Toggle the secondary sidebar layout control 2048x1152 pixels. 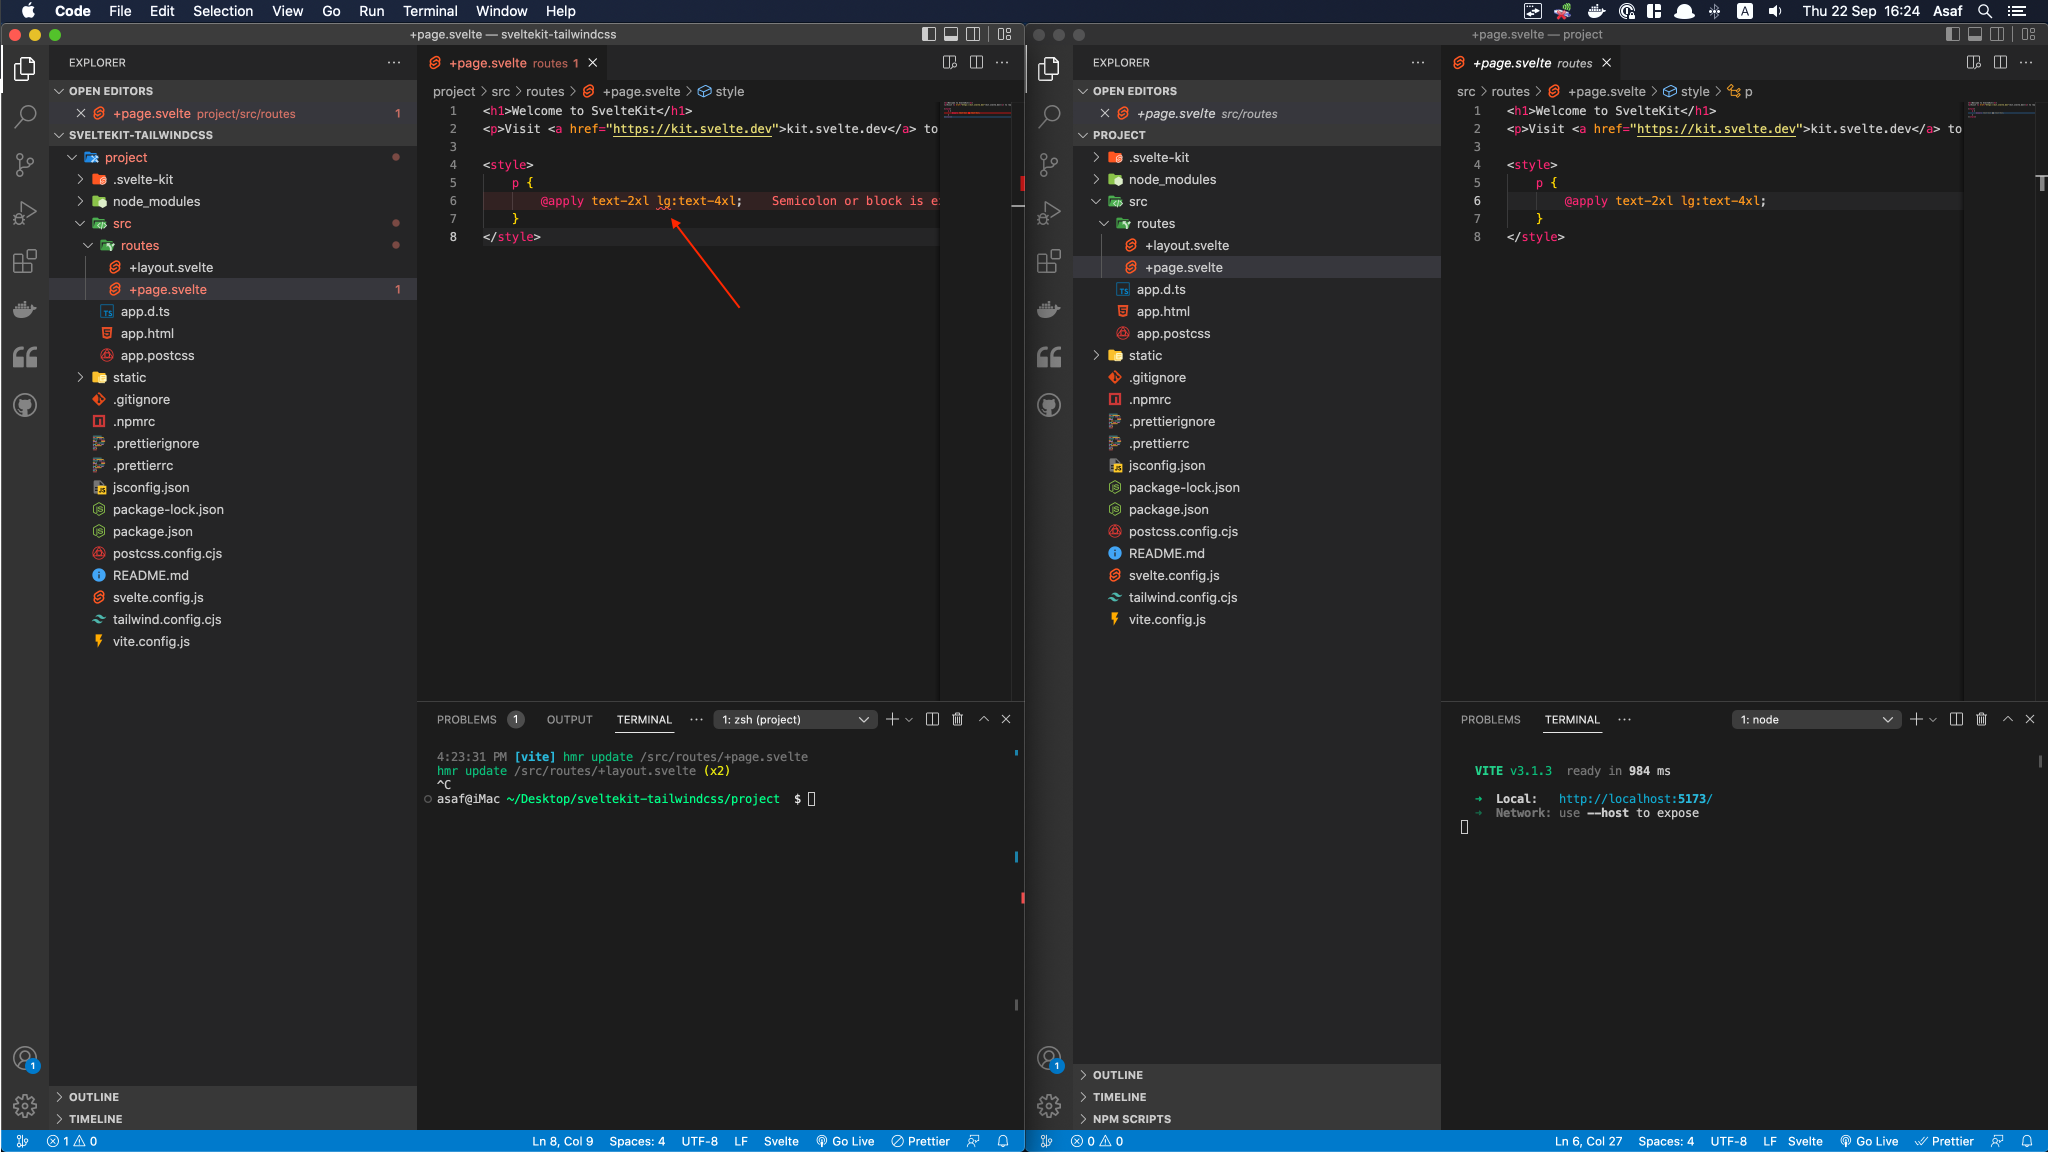[x=972, y=33]
